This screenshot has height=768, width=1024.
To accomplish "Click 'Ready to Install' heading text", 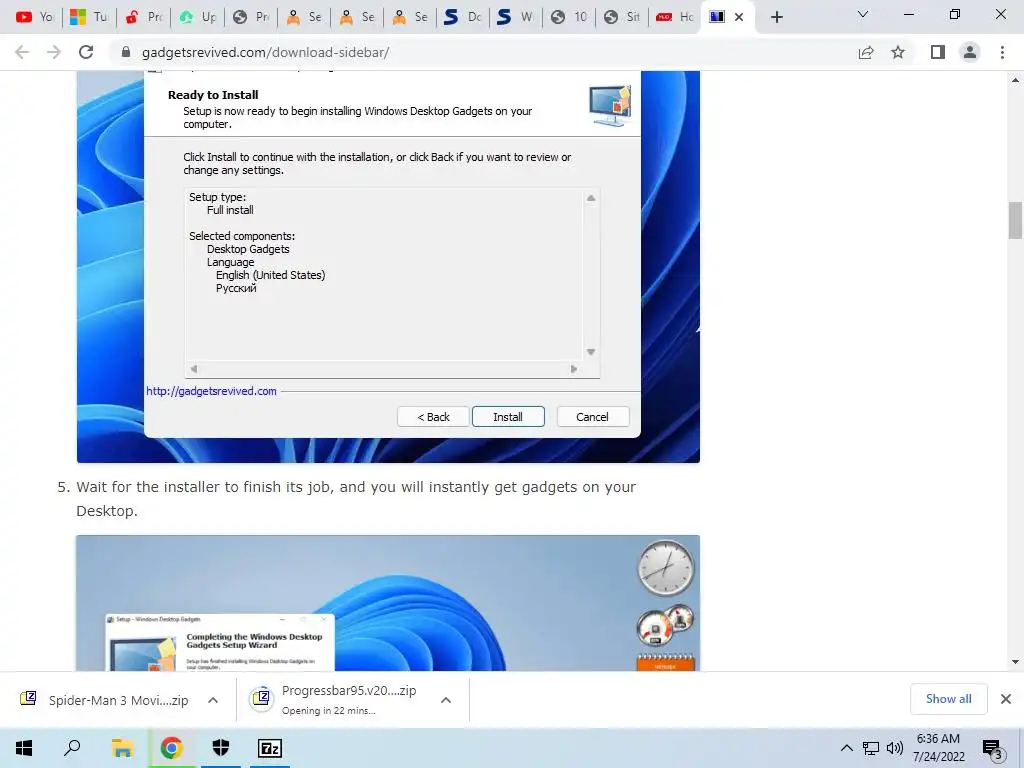I will coord(213,95).
